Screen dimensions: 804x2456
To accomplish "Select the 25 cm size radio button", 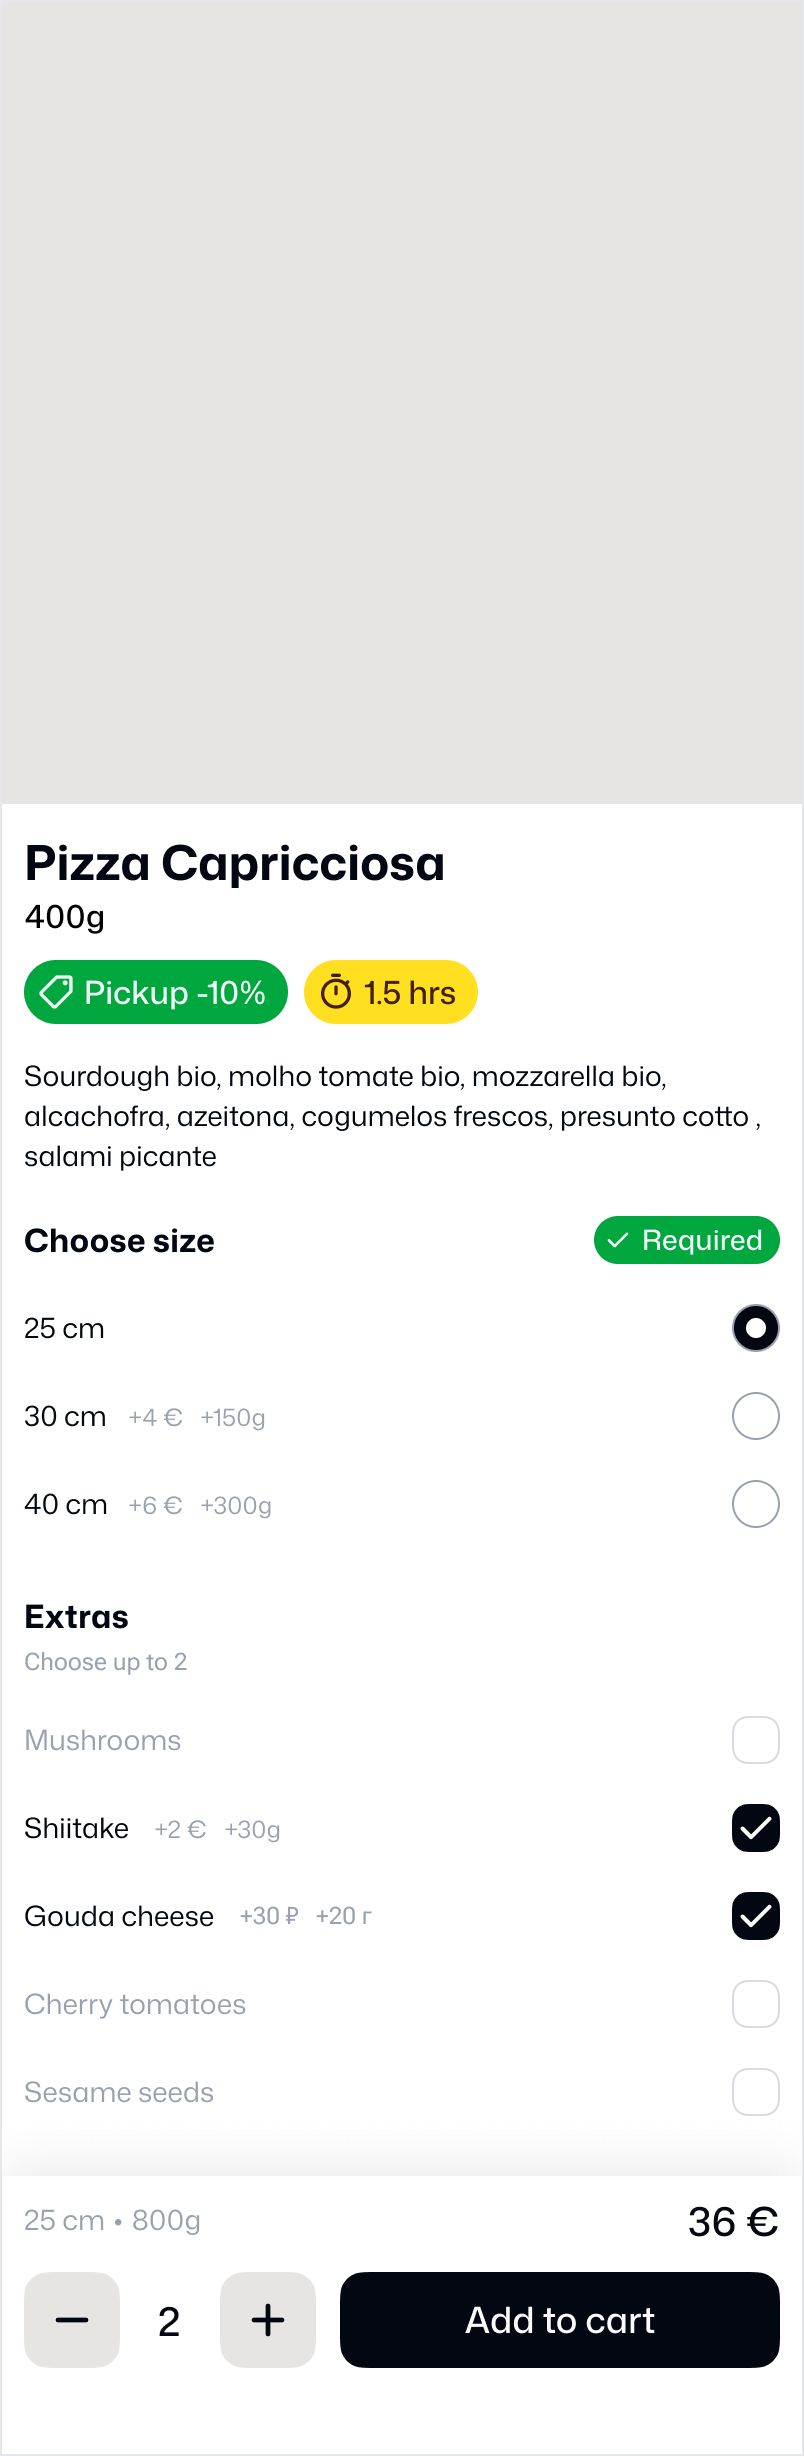I will 756,1328.
